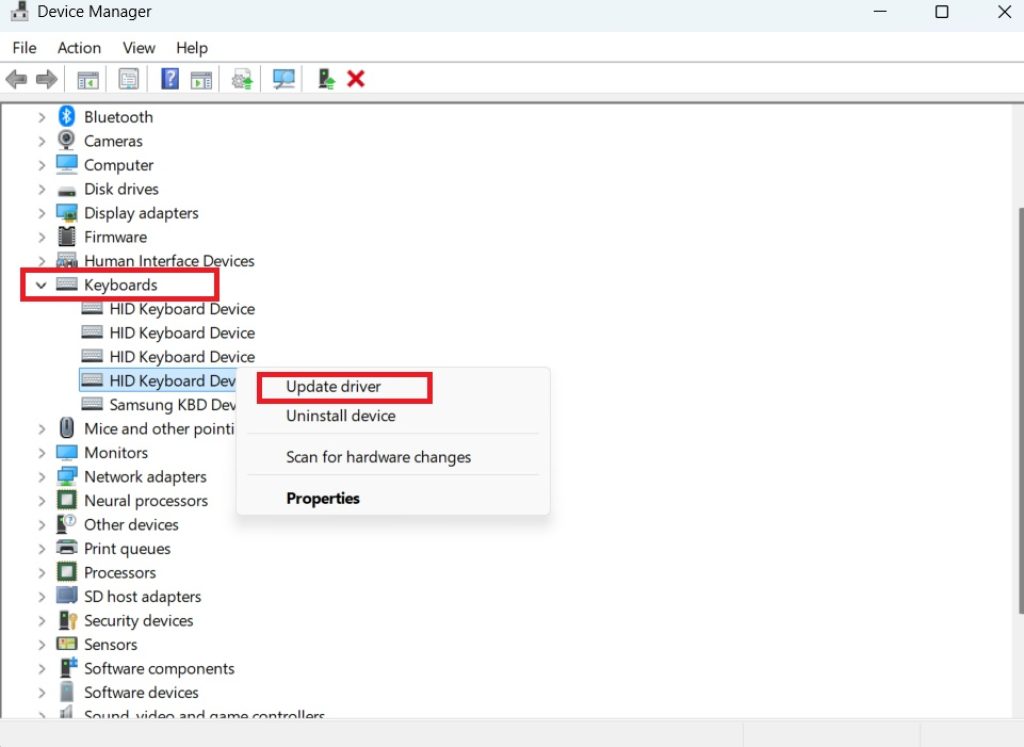Choose Uninstall device from context menu
Viewport: 1024px width, 747px height.
(x=341, y=416)
